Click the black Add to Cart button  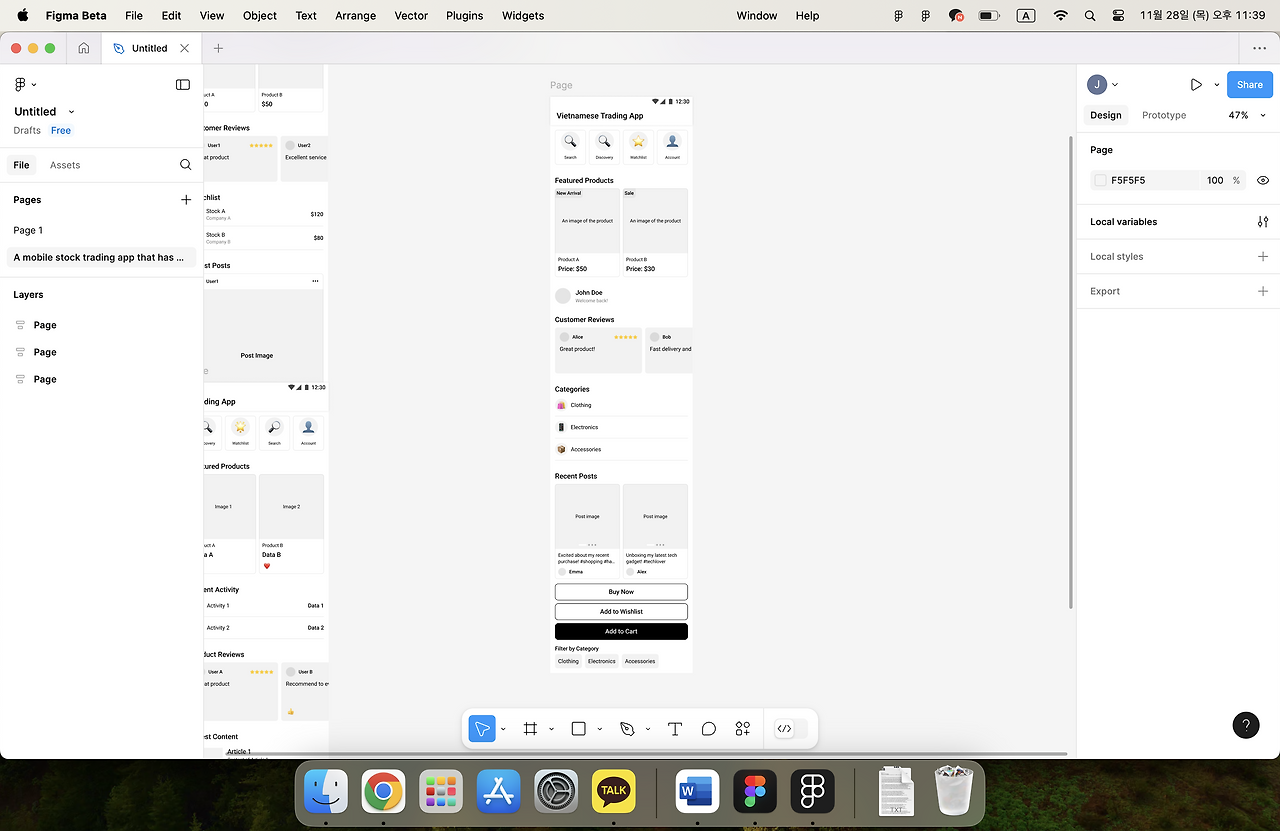[x=621, y=632]
